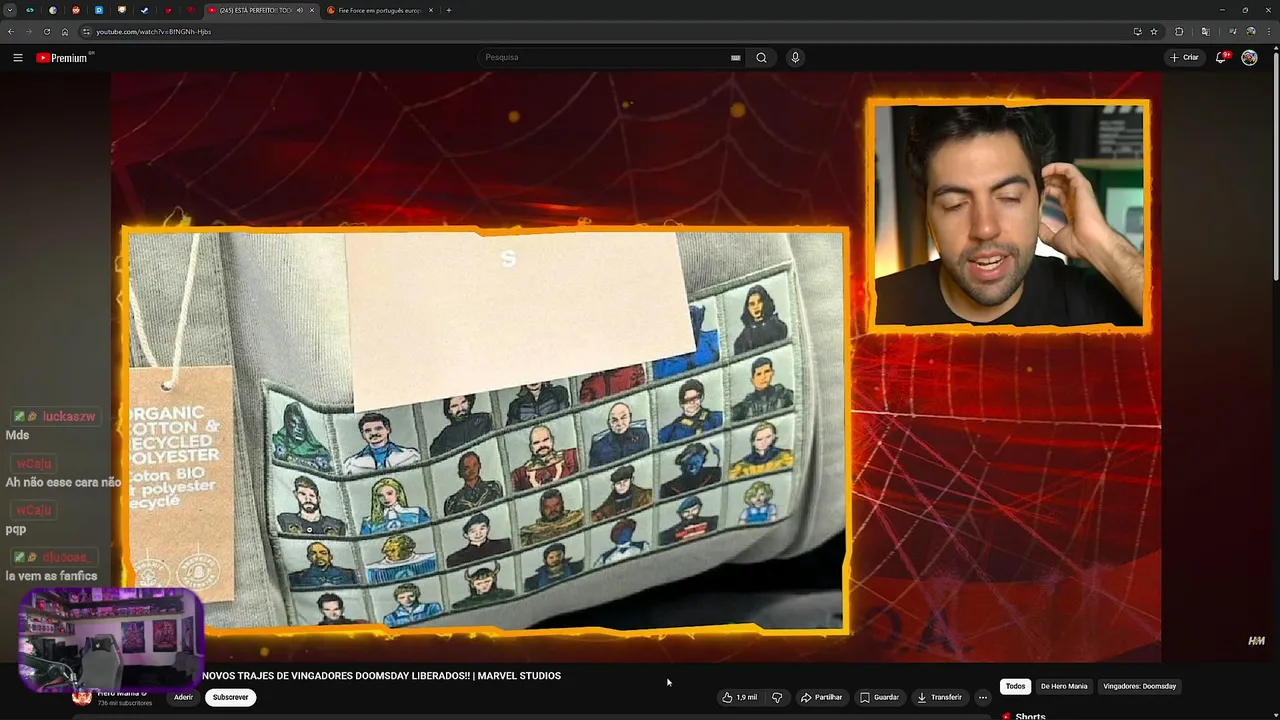
Task: Click the 736 mil subscritores text
Action: coord(124,703)
